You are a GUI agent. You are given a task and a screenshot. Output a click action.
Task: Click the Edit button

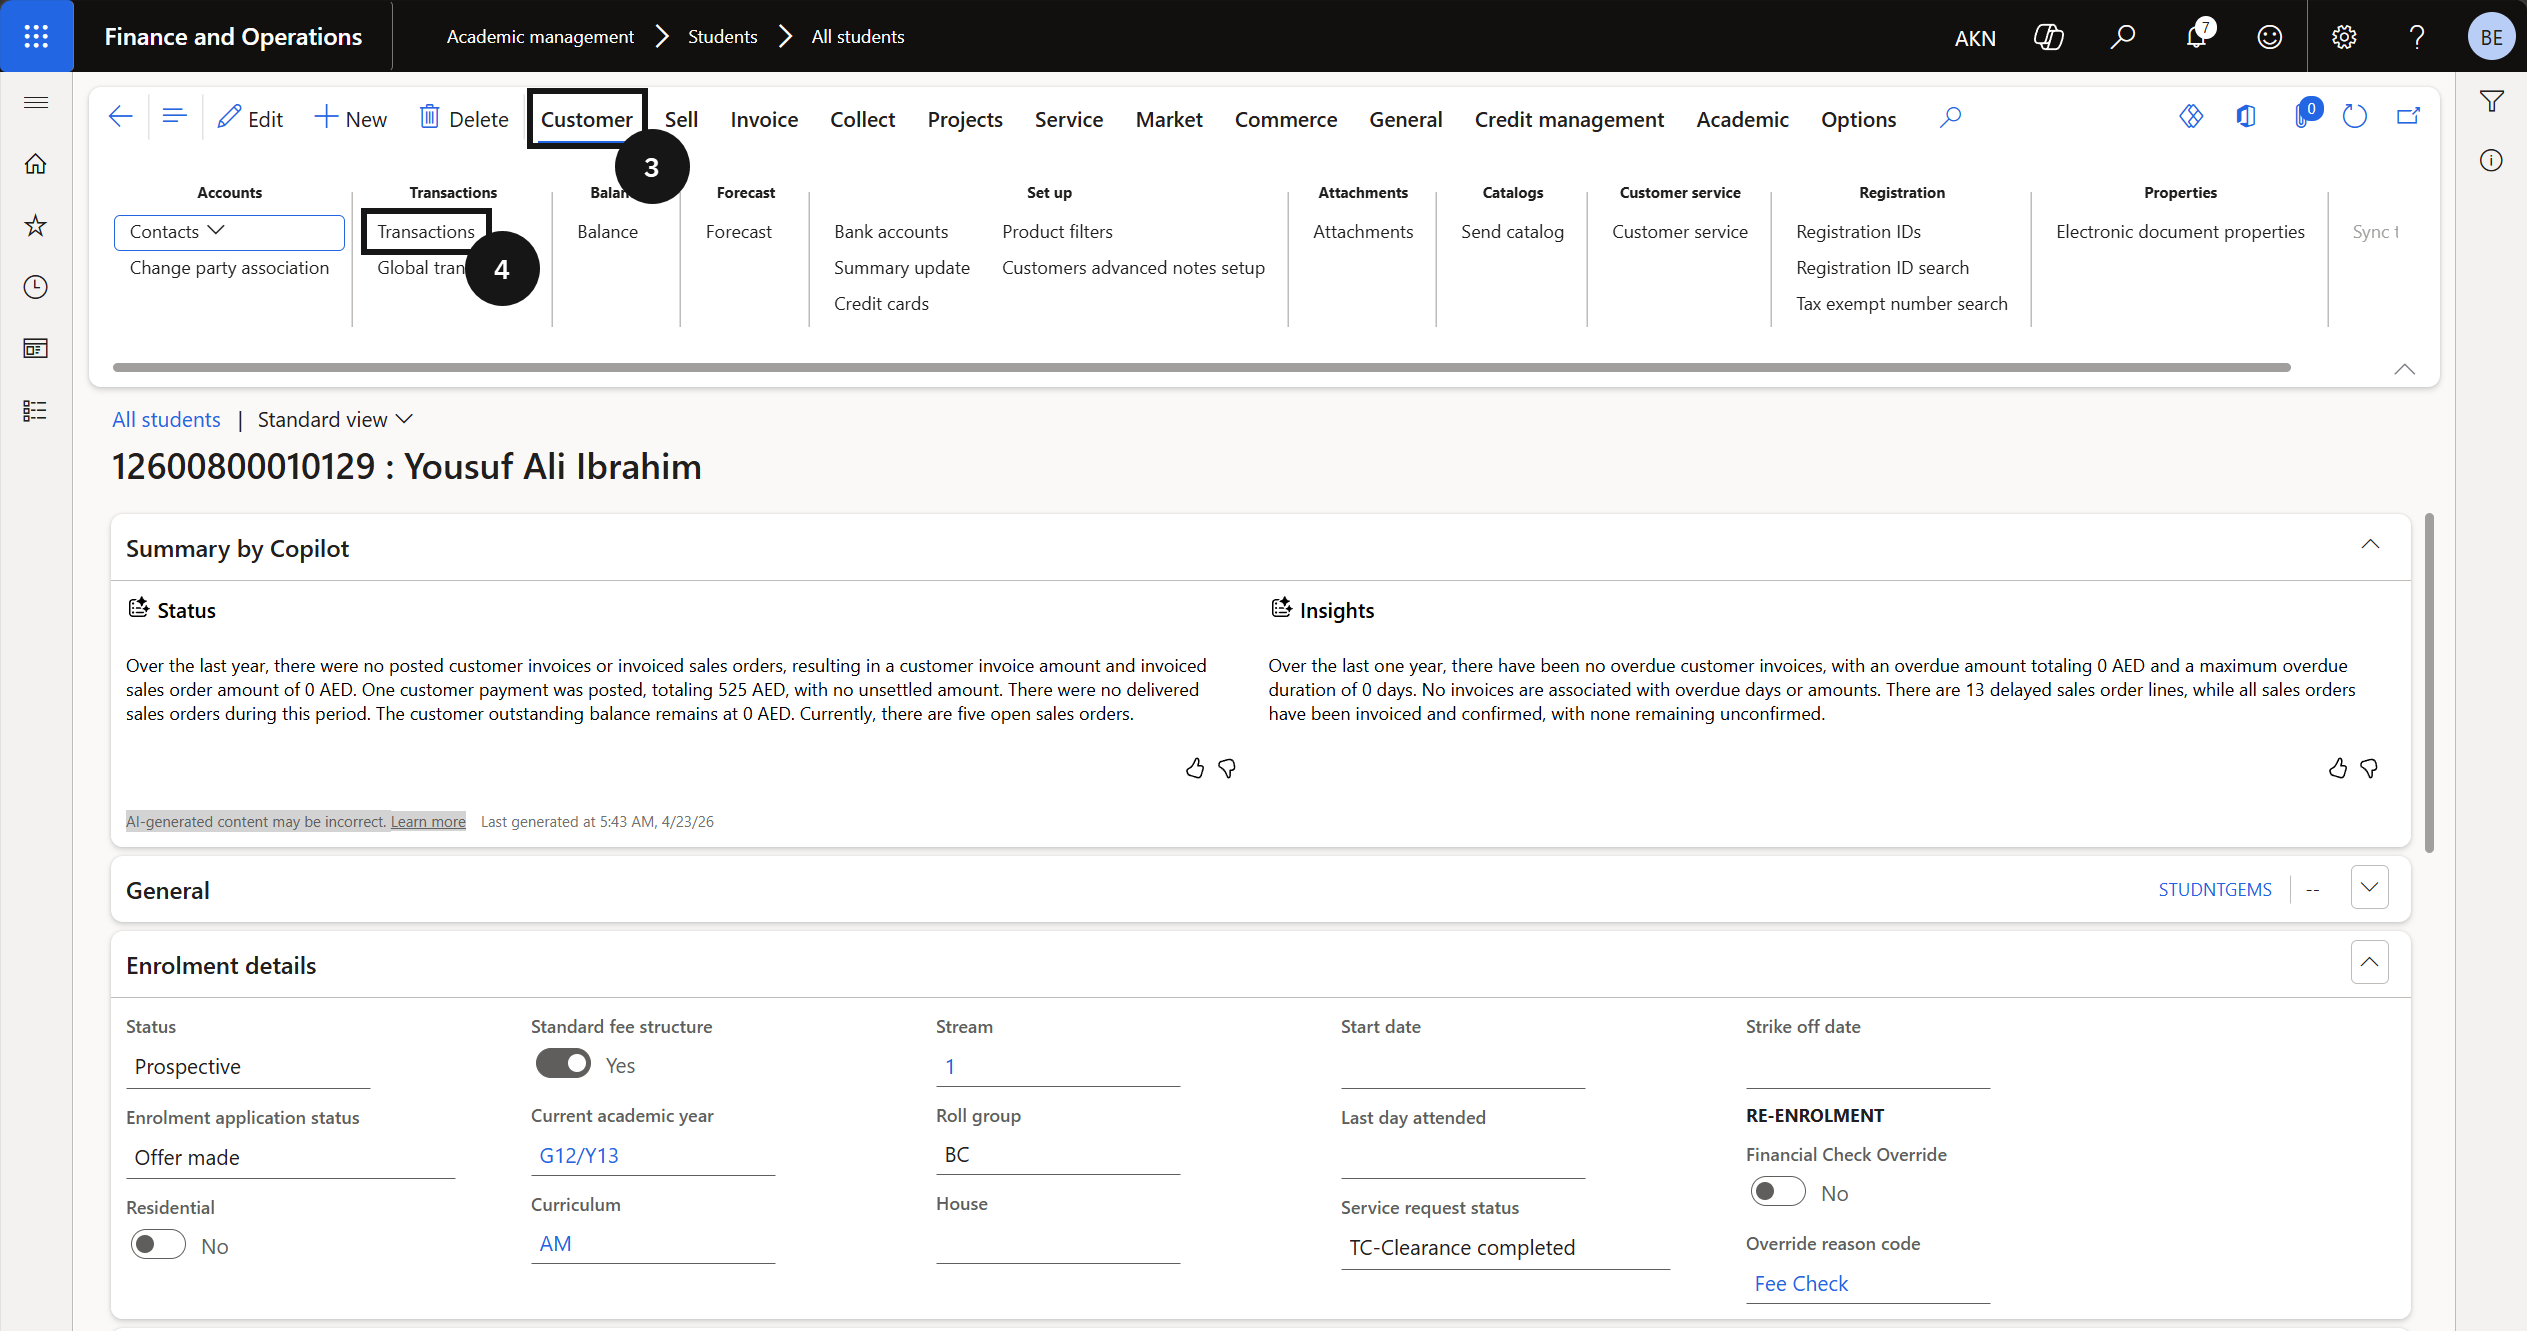tap(250, 119)
